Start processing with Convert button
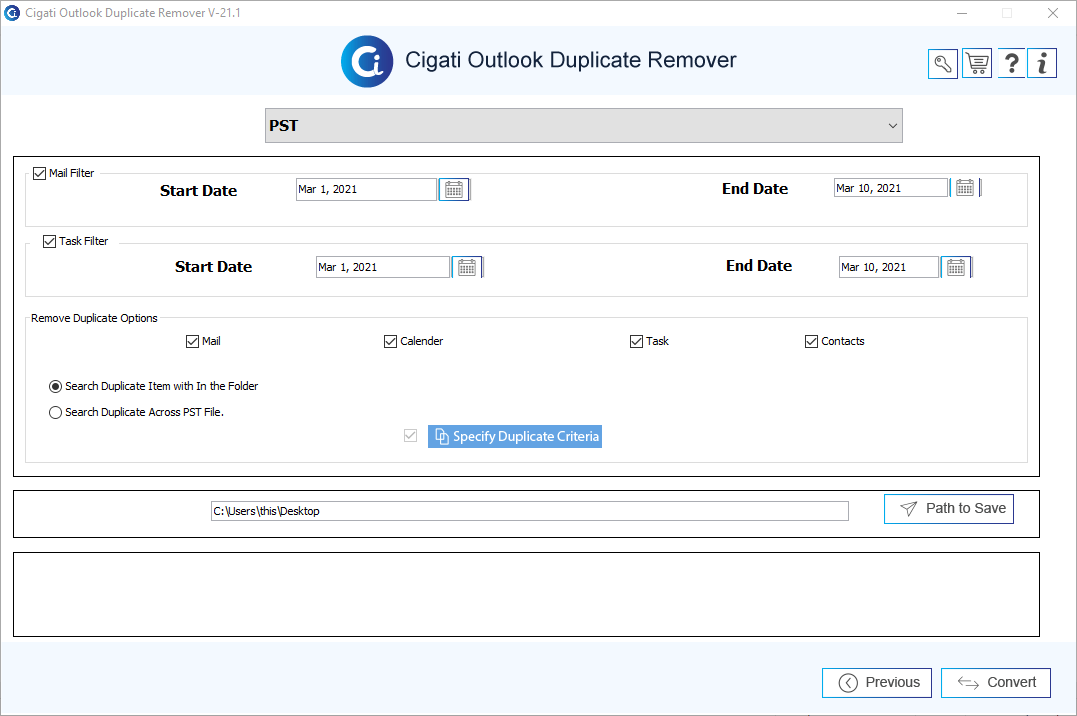 [x=996, y=683]
